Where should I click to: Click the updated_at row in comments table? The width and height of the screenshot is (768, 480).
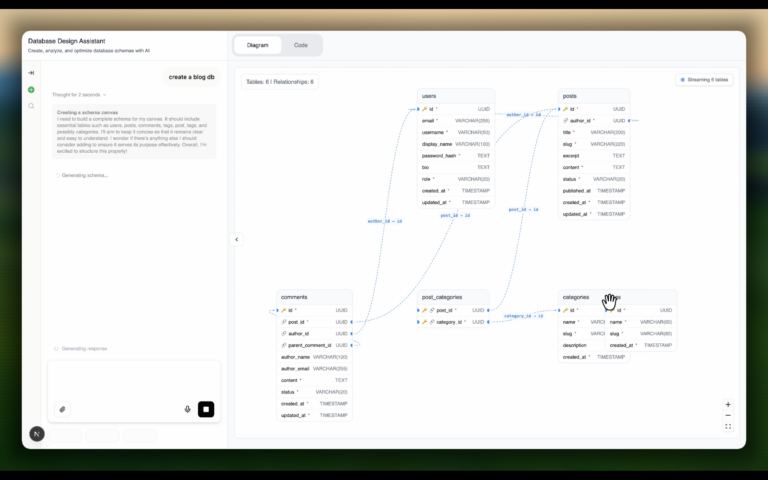tap(314, 415)
